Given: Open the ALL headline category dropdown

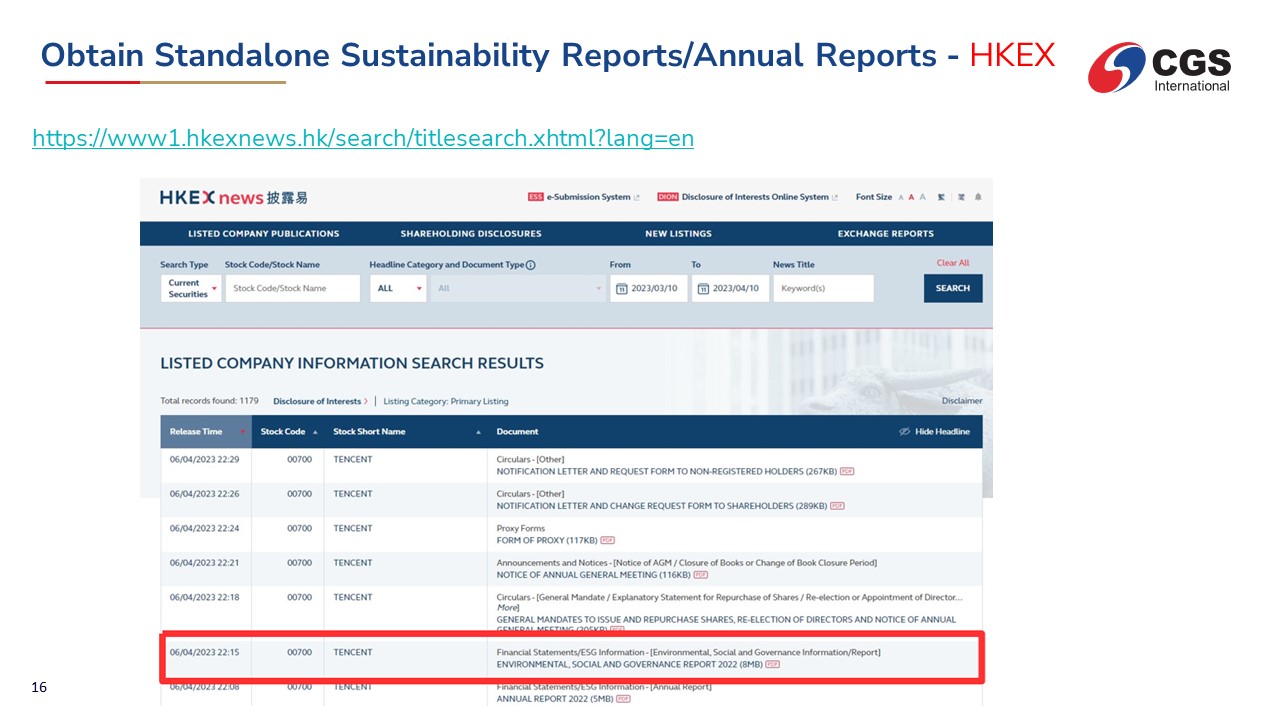Looking at the screenshot, I should (398, 288).
